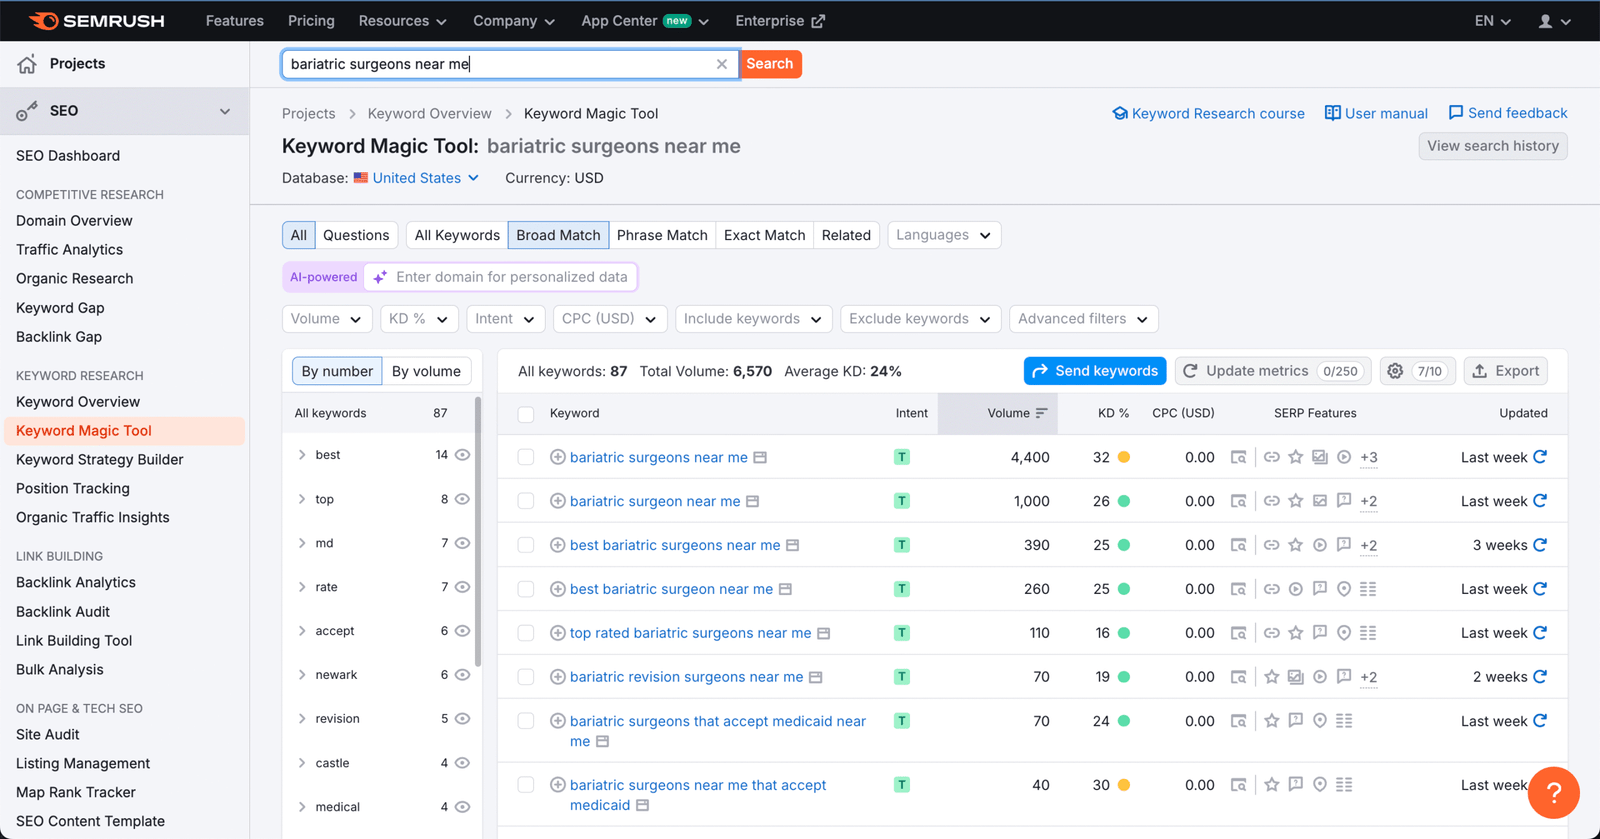Click the Send keywords button
Image resolution: width=1600 pixels, height=839 pixels.
click(x=1095, y=371)
